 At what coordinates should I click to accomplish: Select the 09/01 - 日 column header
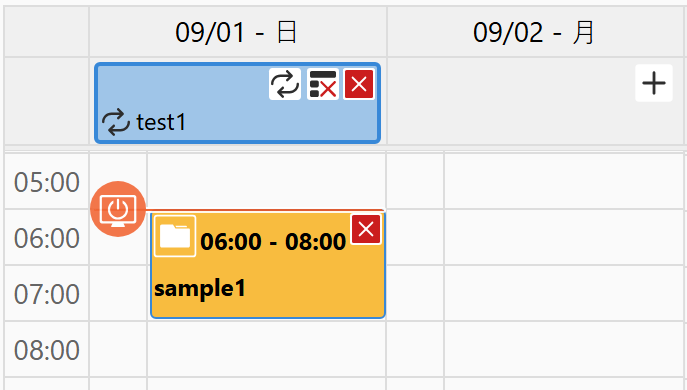pos(238,32)
